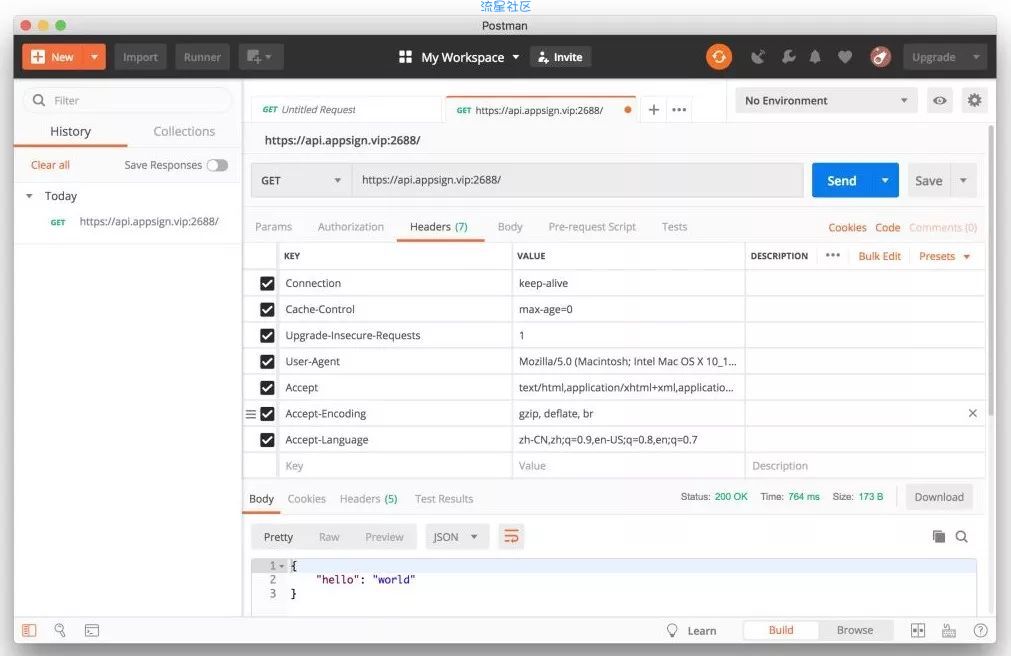
Task: Click the request URL input field
Action: tap(578, 181)
